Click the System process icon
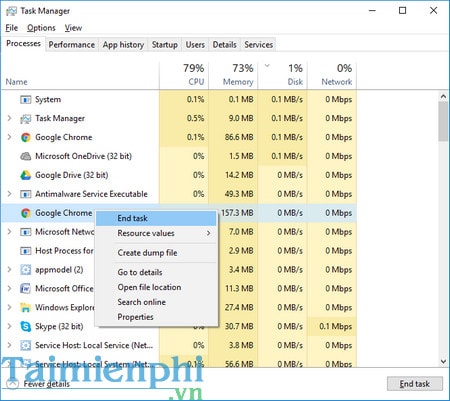The height and width of the screenshot is (401, 450). pos(26,100)
